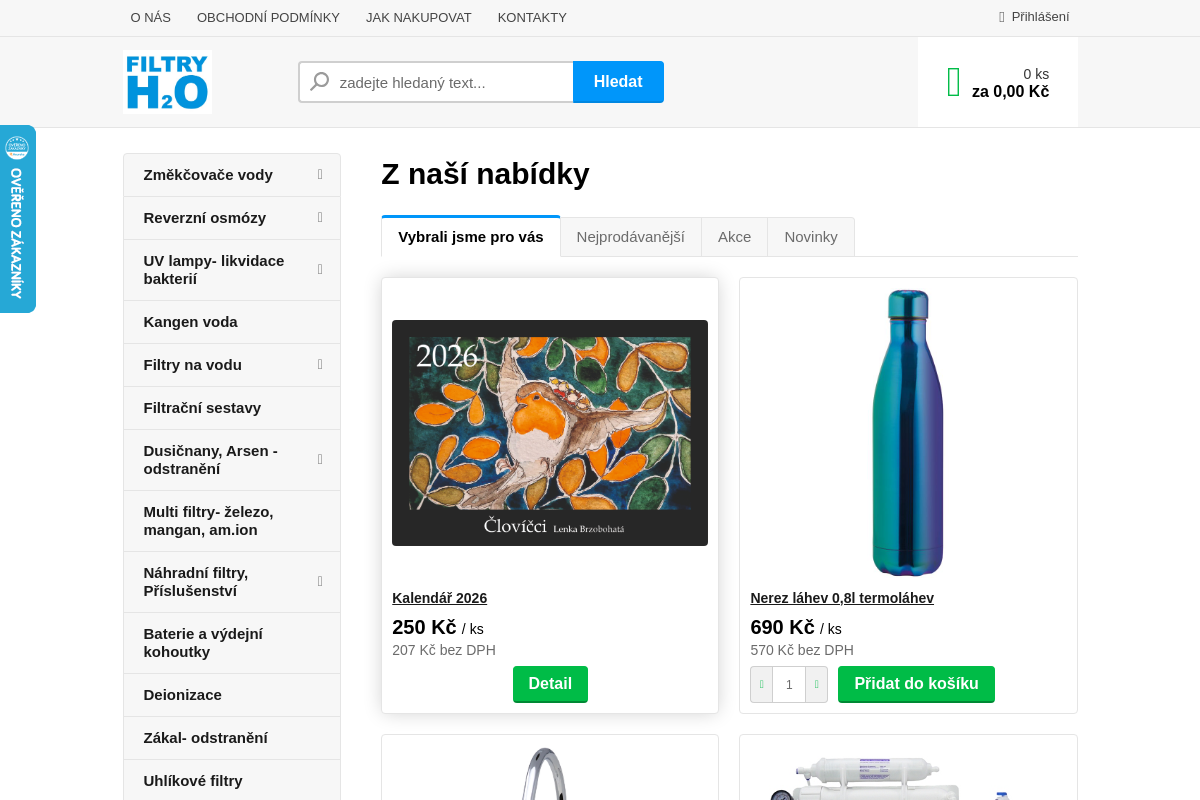The width and height of the screenshot is (1200, 800).
Task: Add Nerez láhev to cart
Action: click(x=916, y=684)
